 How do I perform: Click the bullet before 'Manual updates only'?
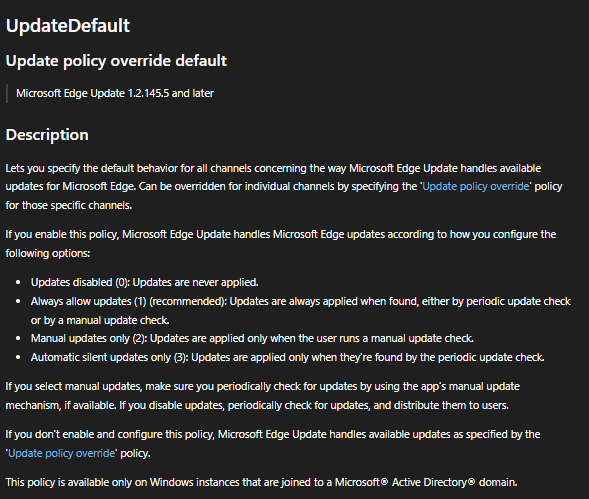[18, 338]
